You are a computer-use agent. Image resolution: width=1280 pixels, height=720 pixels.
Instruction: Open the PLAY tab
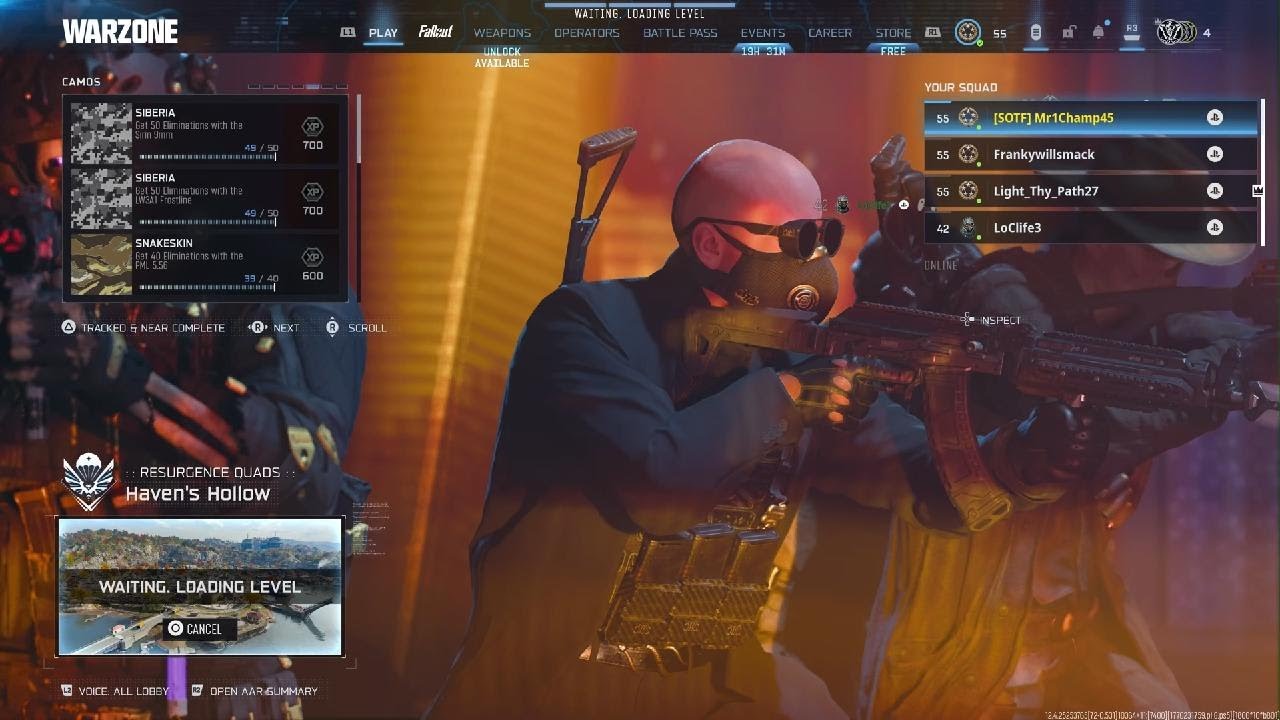pyautogui.click(x=383, y=33)
